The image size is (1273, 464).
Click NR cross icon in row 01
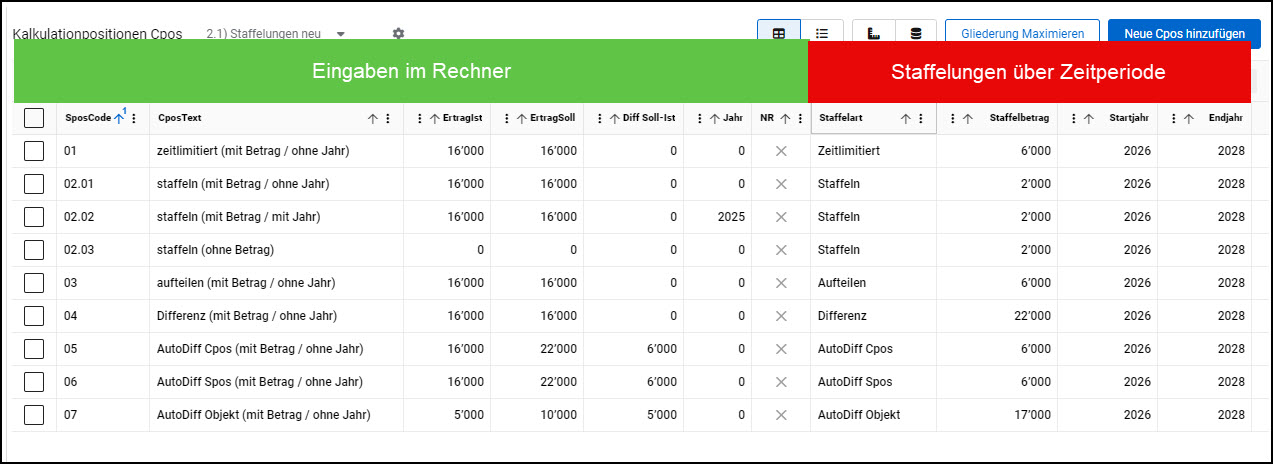781,151
